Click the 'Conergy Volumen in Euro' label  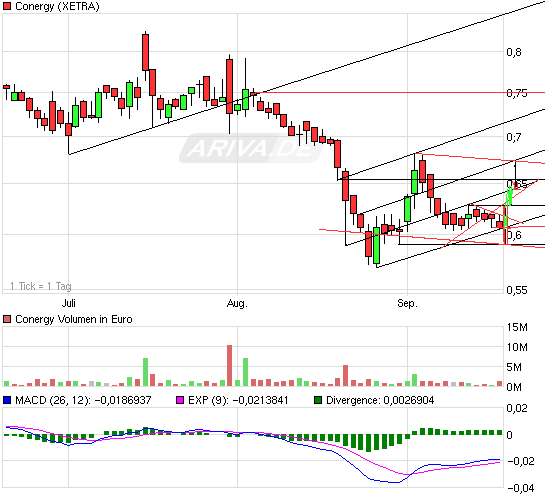[74, 319]
